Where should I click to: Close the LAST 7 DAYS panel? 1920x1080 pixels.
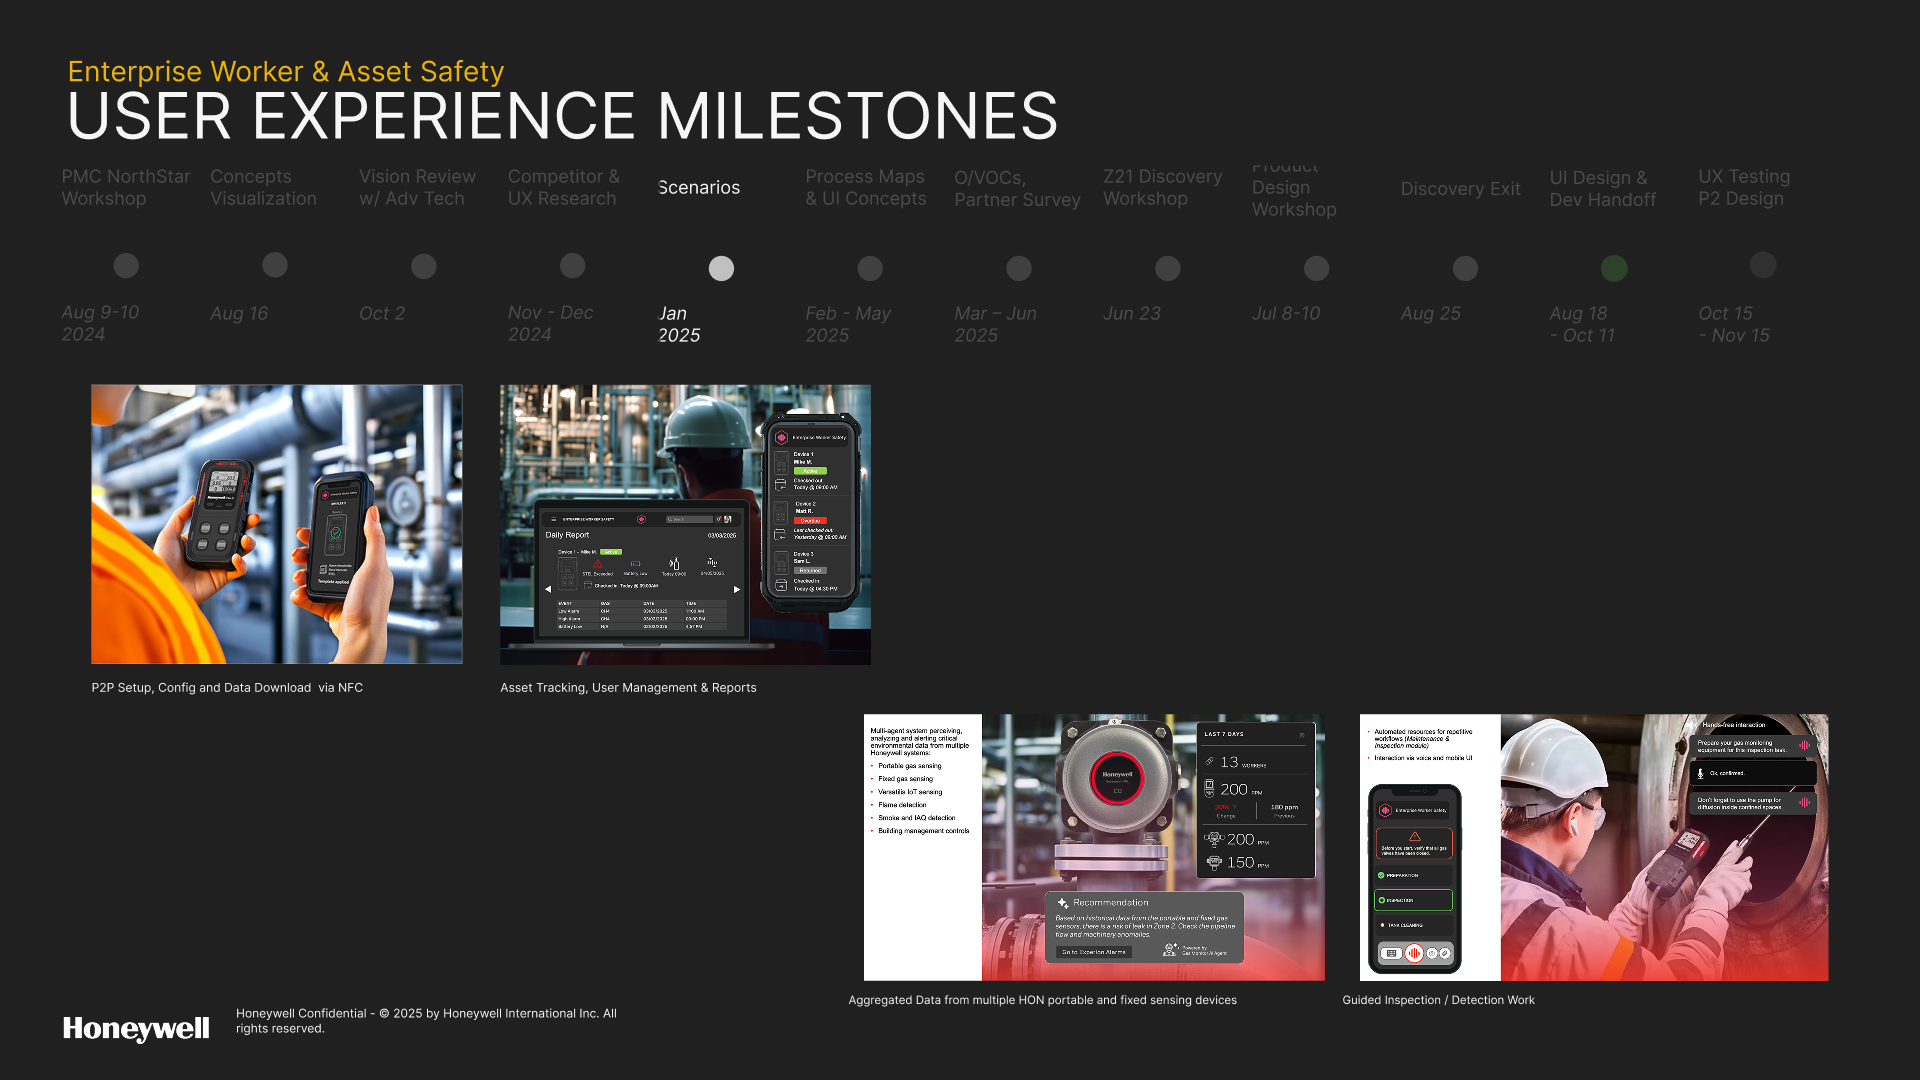pyautogui.click(x=1302, y=735)
